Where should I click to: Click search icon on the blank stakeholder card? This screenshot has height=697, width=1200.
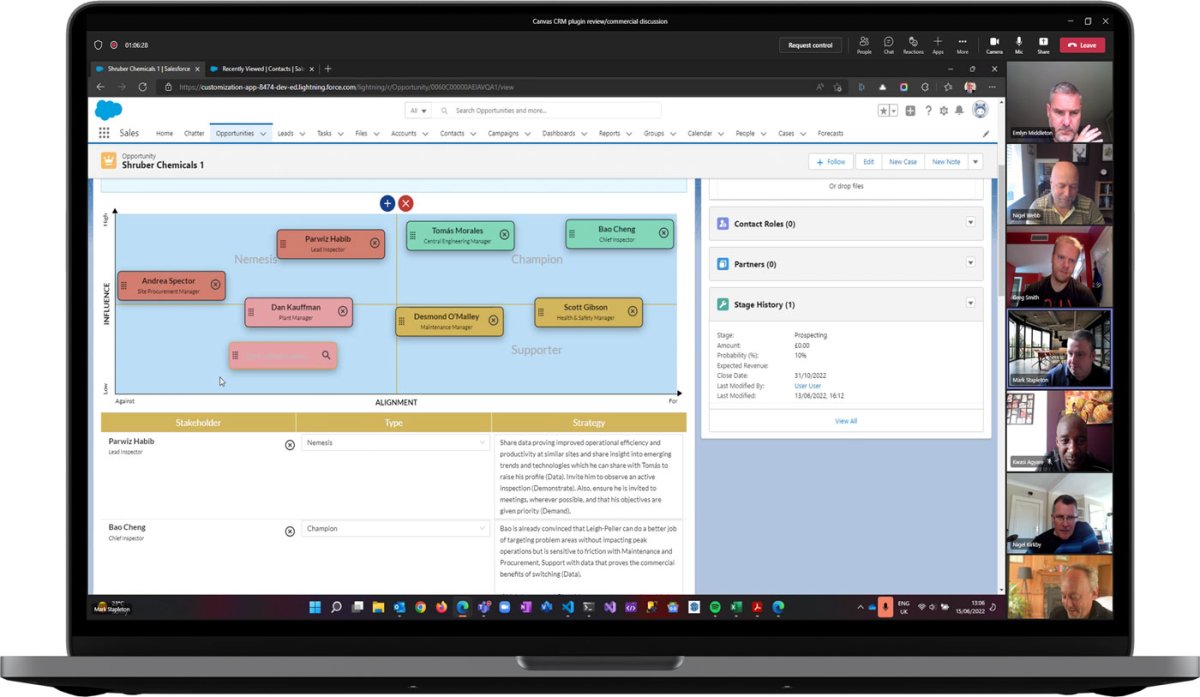point(326,355)
